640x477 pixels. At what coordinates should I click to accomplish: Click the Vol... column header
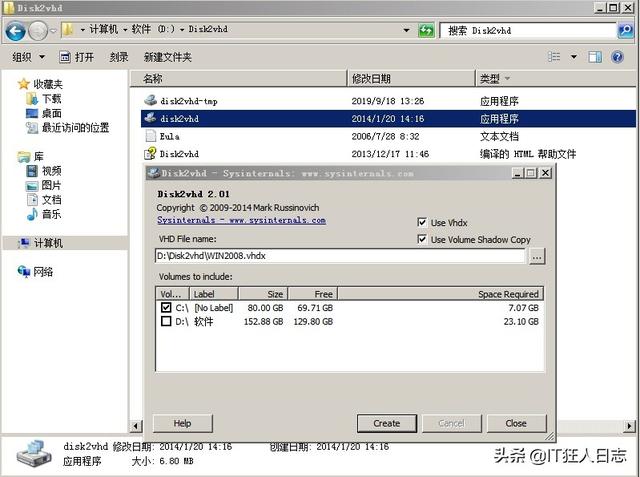pos(172,294)
